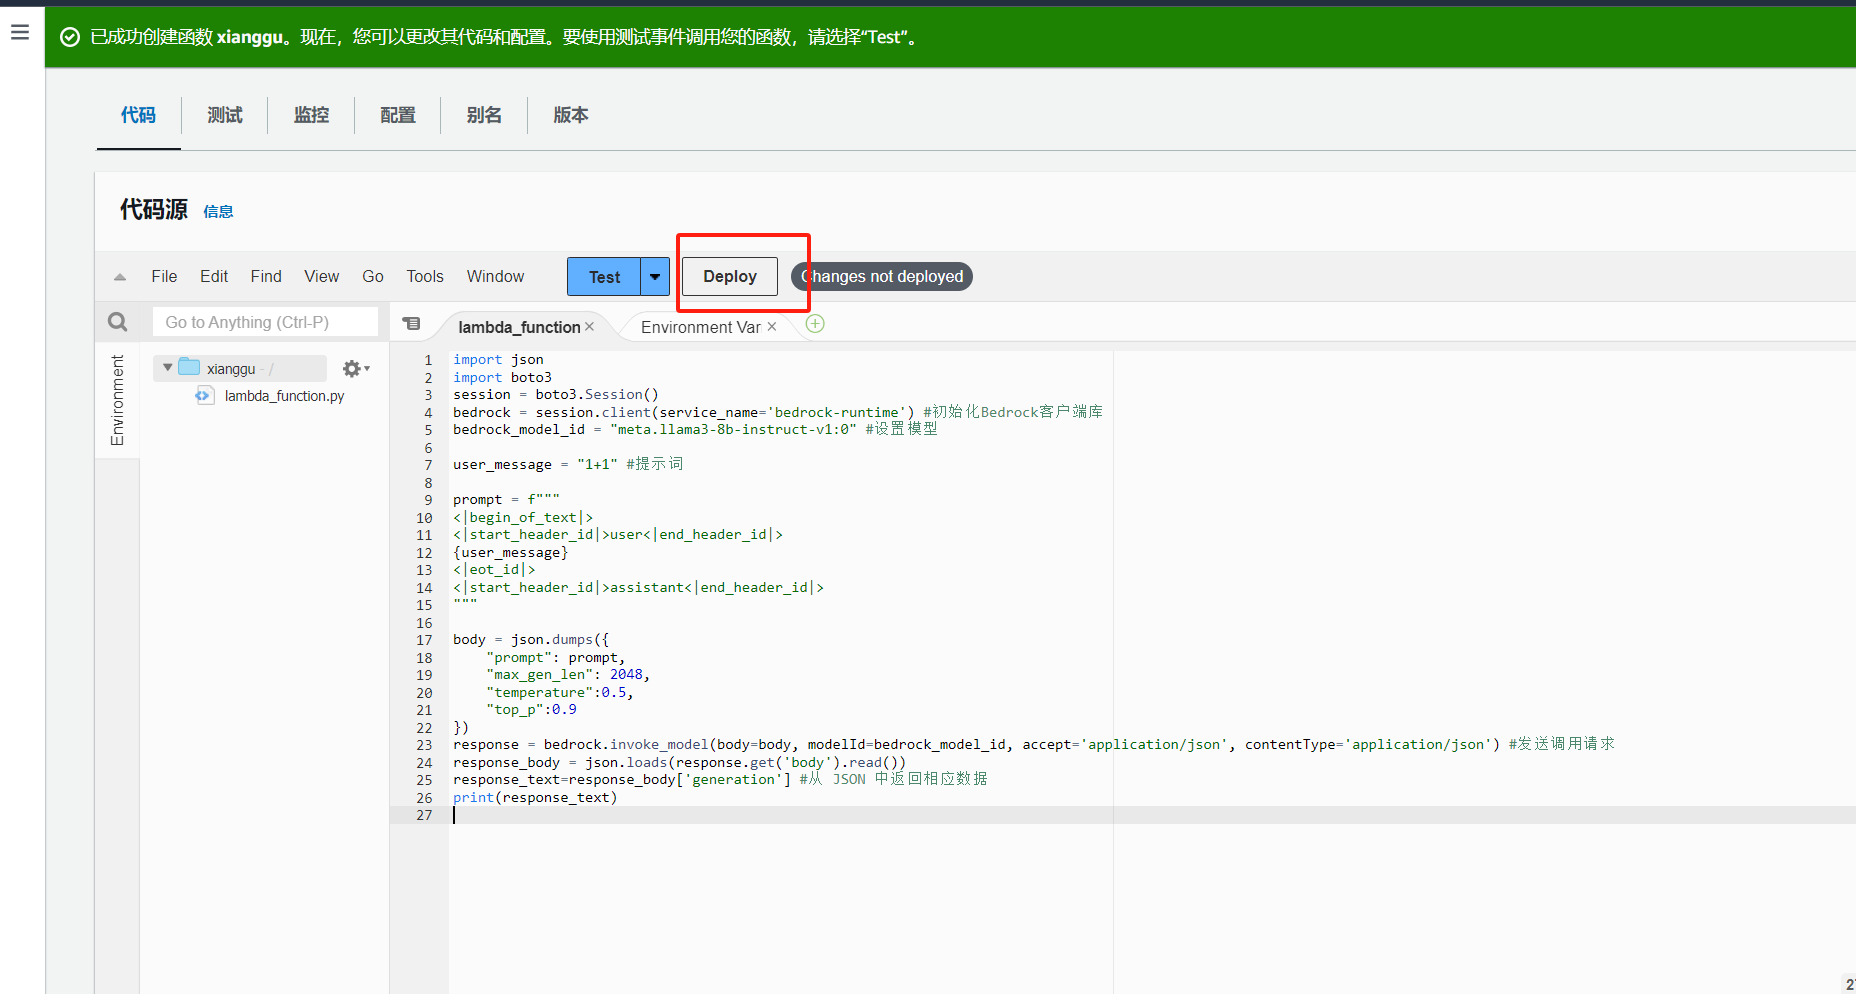The height and width of the screenshot is (994, 1856).
Task: Click the 信息 link next to 代码源
Action: click(x=218, y=211)
